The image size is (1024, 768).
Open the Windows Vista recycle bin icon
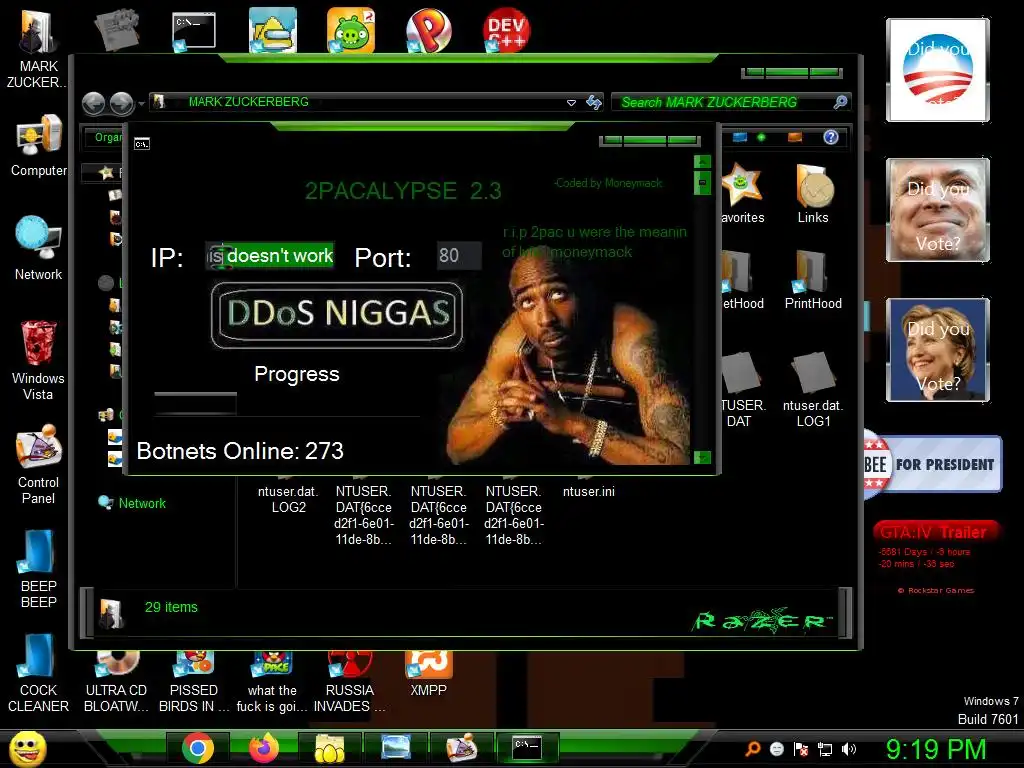pos(38,360)
